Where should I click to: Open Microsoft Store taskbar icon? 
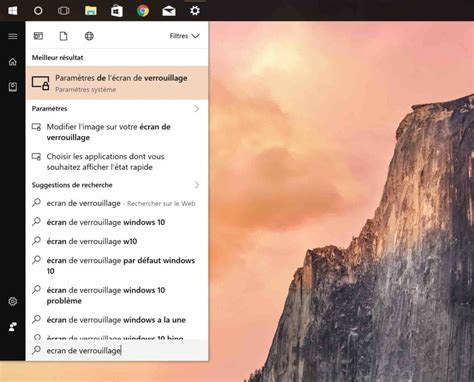116,11
